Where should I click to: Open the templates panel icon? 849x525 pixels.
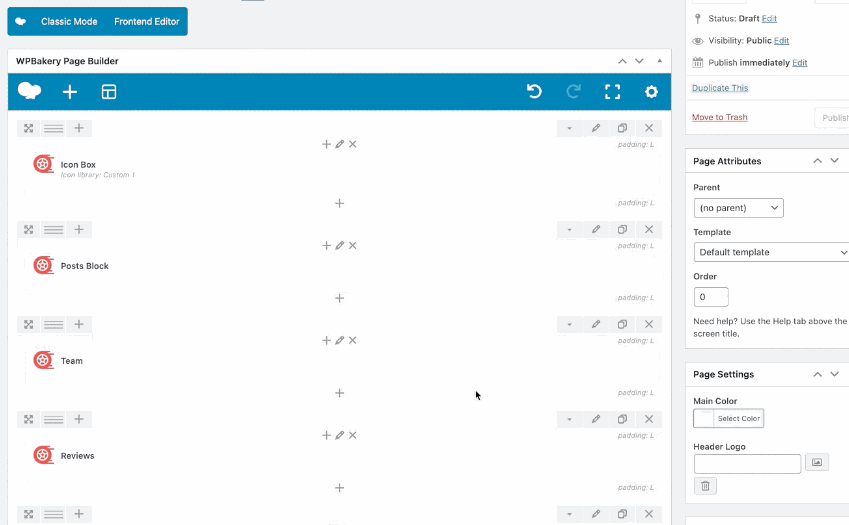click(109, 92)
